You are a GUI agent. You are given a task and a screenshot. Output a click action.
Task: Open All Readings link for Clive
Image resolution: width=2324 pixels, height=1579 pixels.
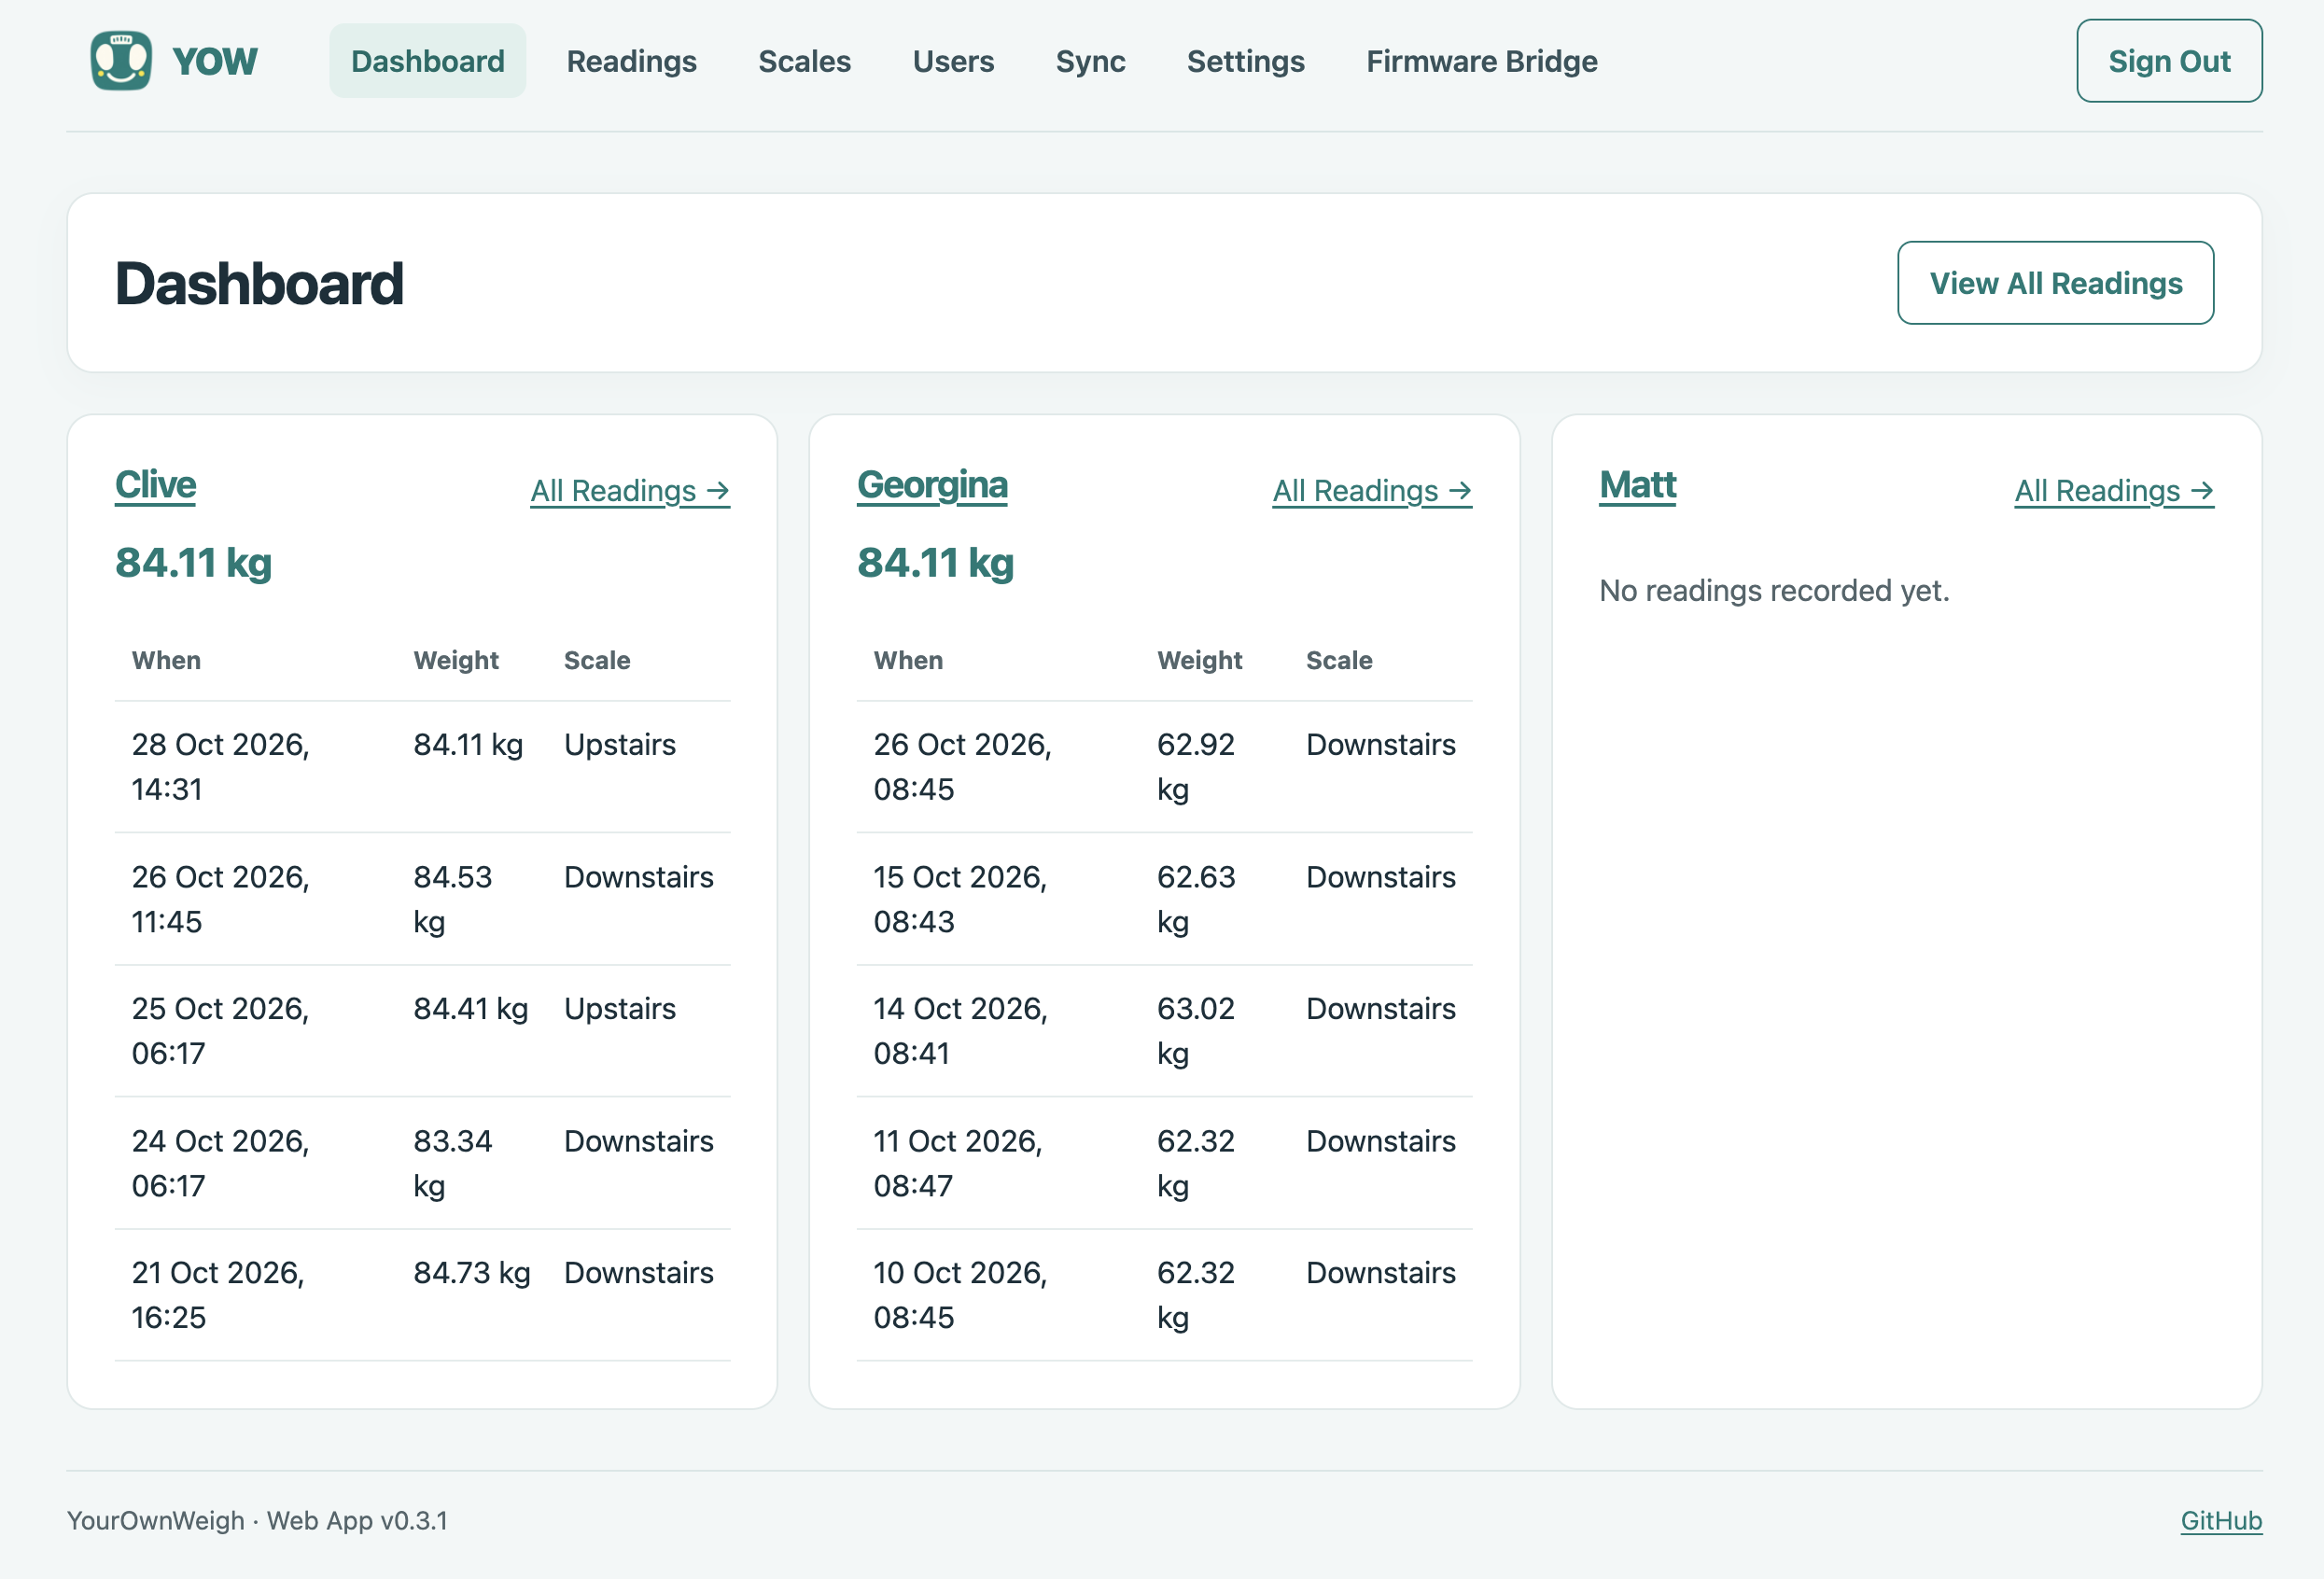click(630, 491)
